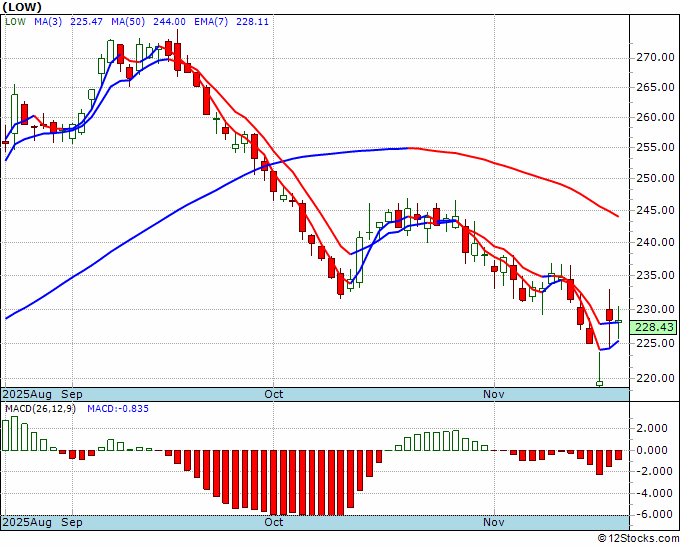
Task: Click the last green candle at 228.43
Action: click(618, 322)
